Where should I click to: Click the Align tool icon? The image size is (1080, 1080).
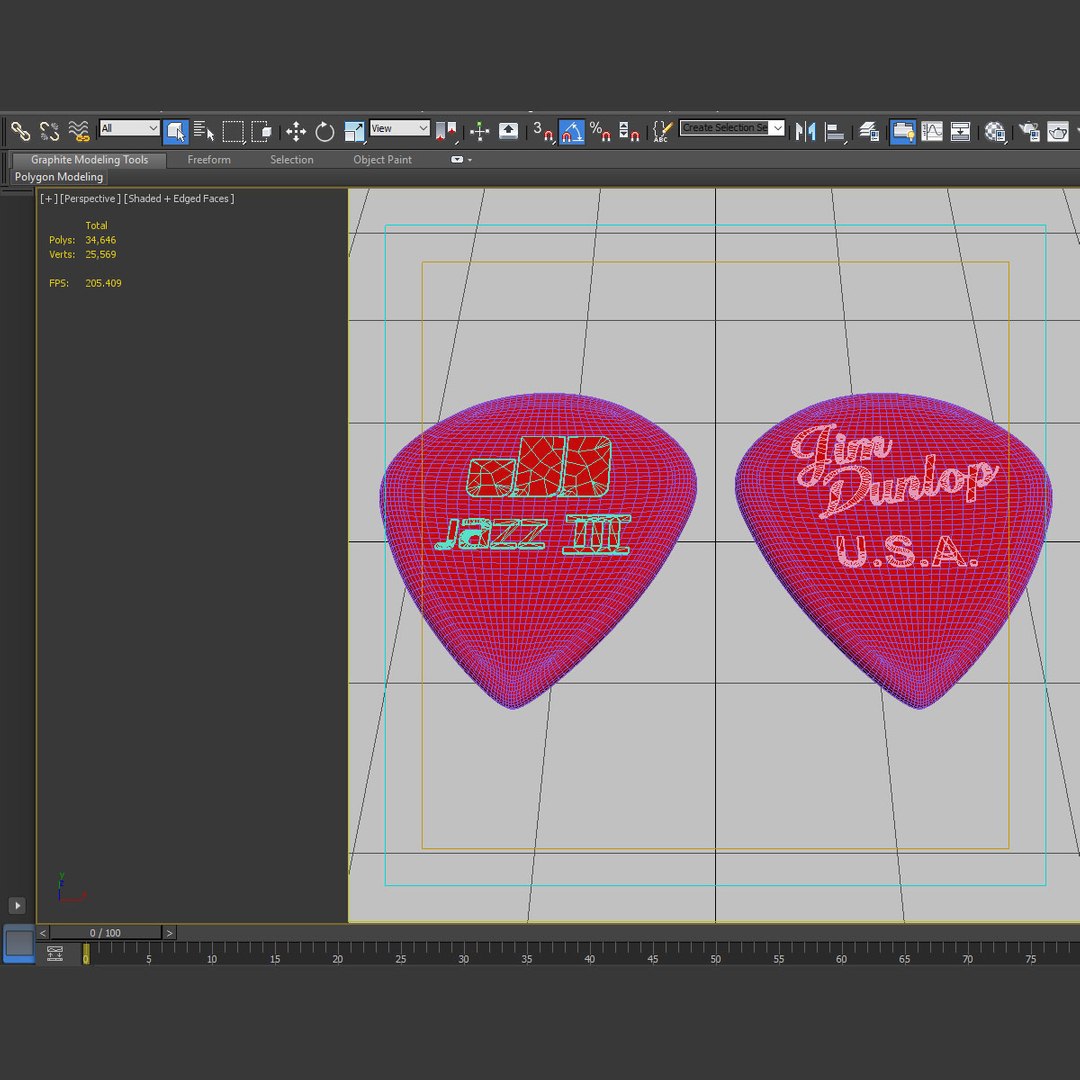pos(835,131)
